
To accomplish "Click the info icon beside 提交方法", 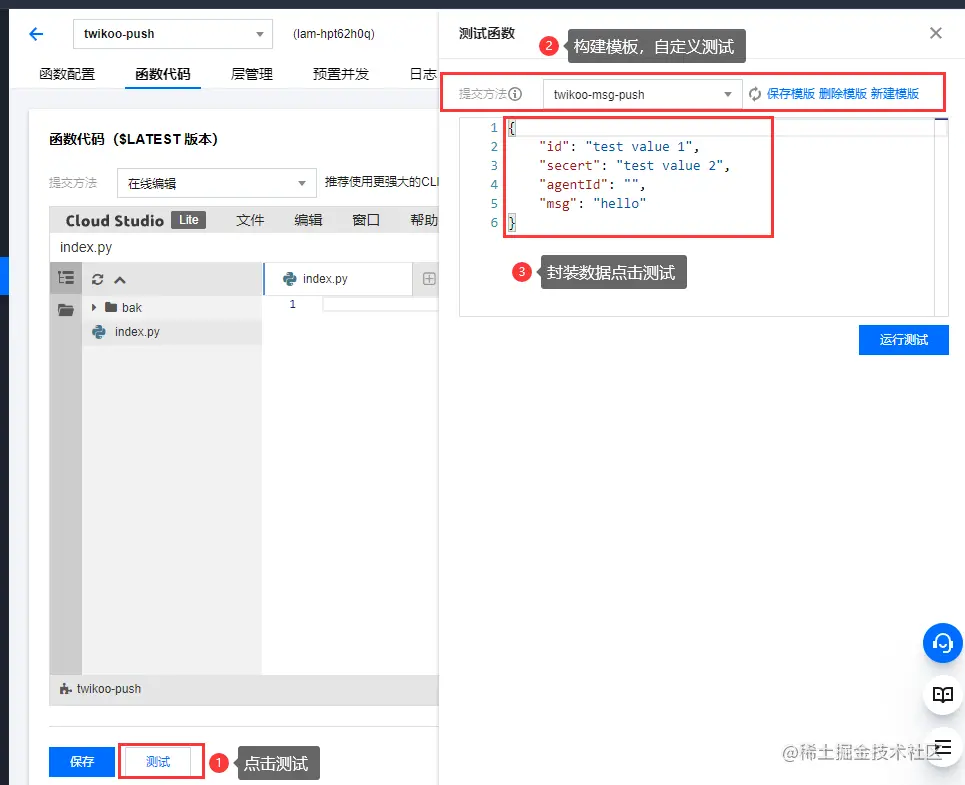I will point(515,94).
